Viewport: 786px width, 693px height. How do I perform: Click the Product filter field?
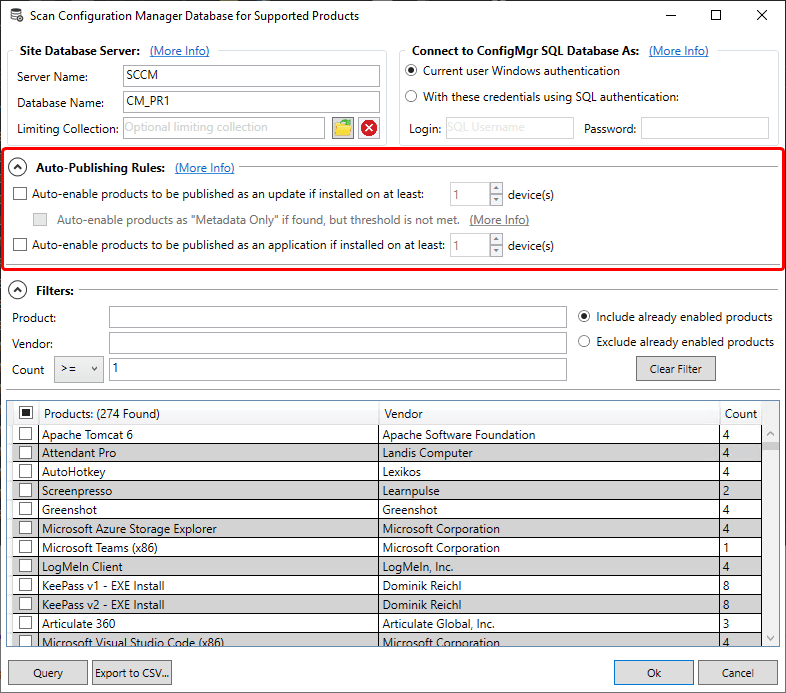tap(338, 317)
